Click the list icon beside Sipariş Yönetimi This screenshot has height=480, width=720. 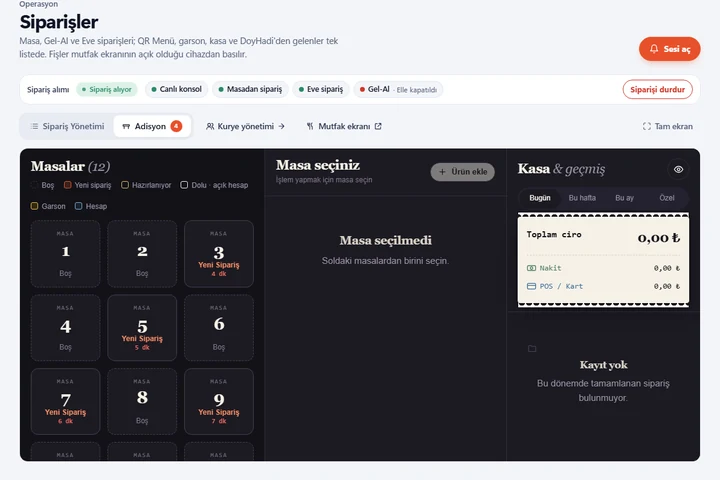click(x=34, y=126)
